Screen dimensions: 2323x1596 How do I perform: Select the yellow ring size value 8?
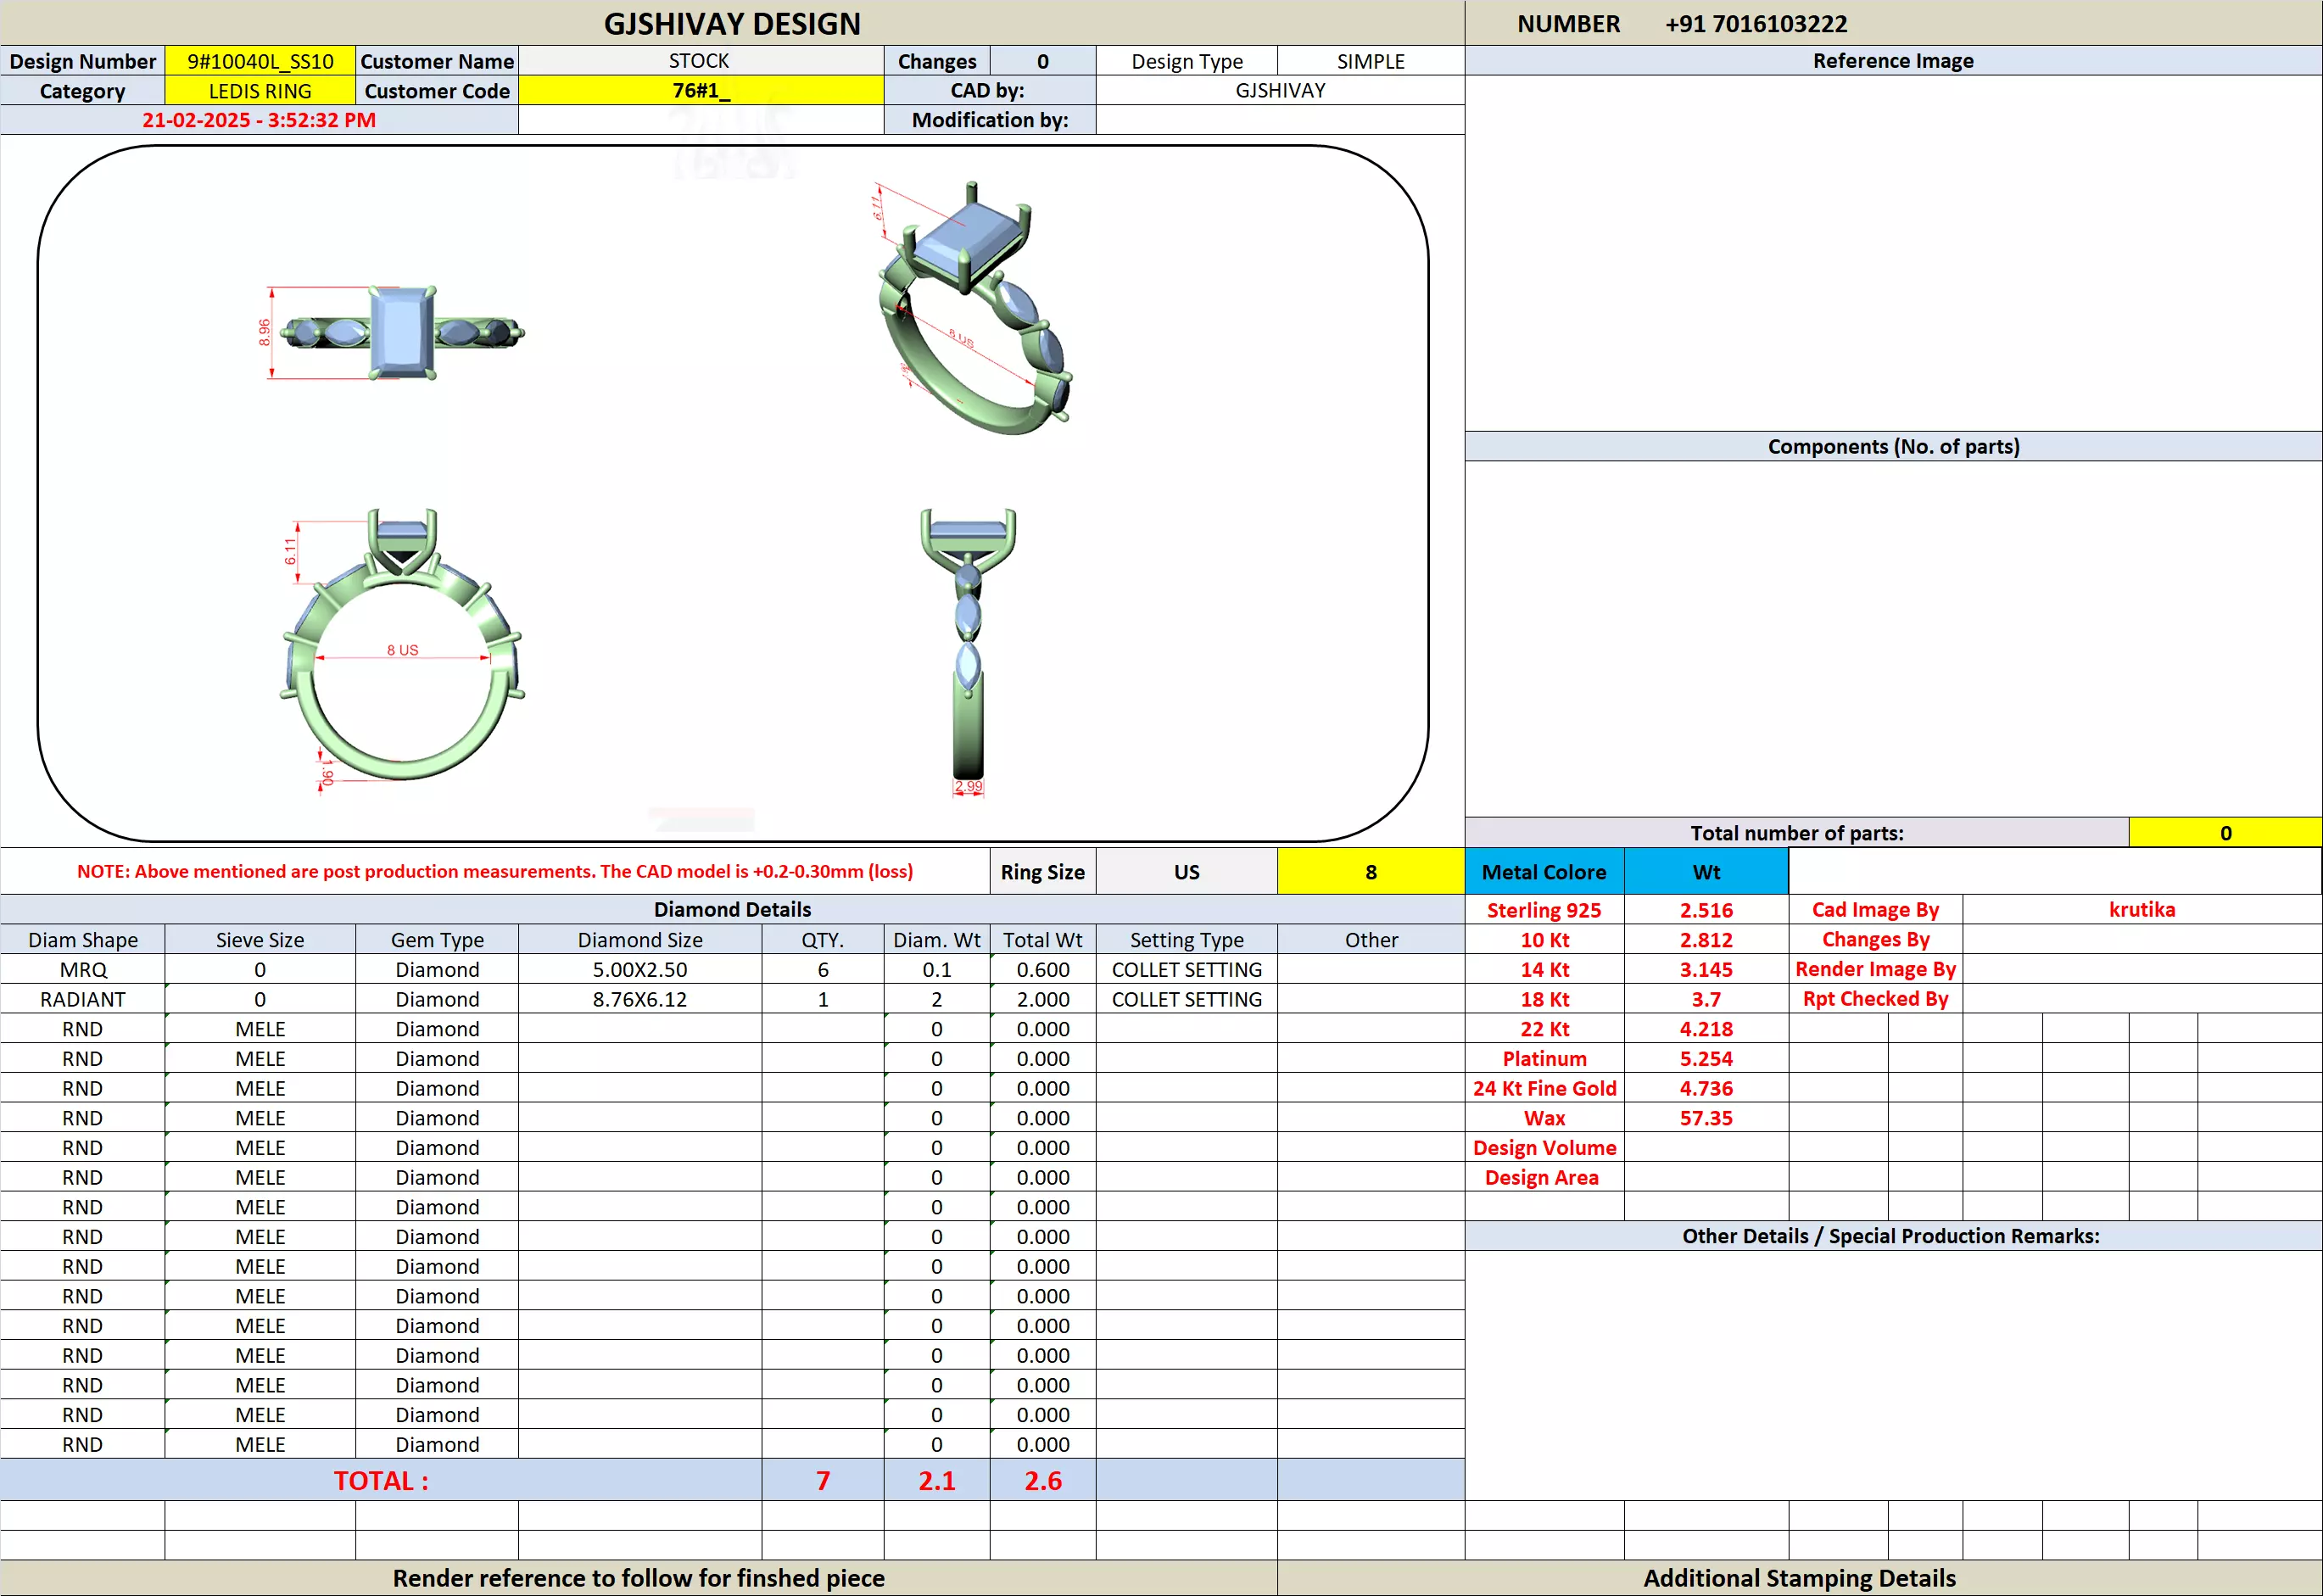click(1370, 872)
